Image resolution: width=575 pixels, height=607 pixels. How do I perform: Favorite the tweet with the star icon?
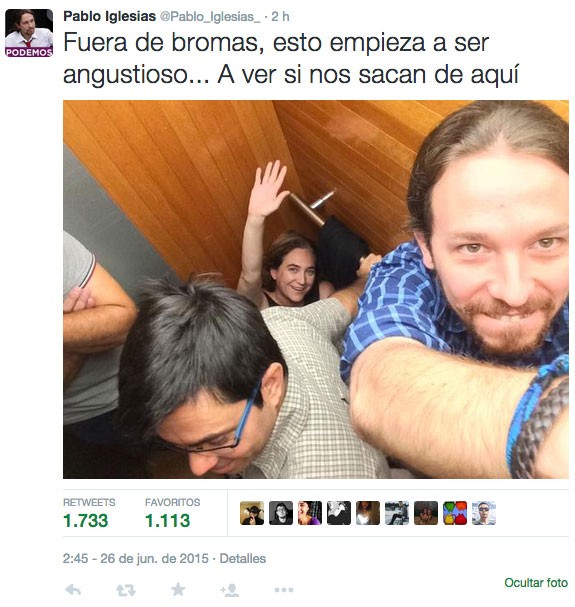178,590
